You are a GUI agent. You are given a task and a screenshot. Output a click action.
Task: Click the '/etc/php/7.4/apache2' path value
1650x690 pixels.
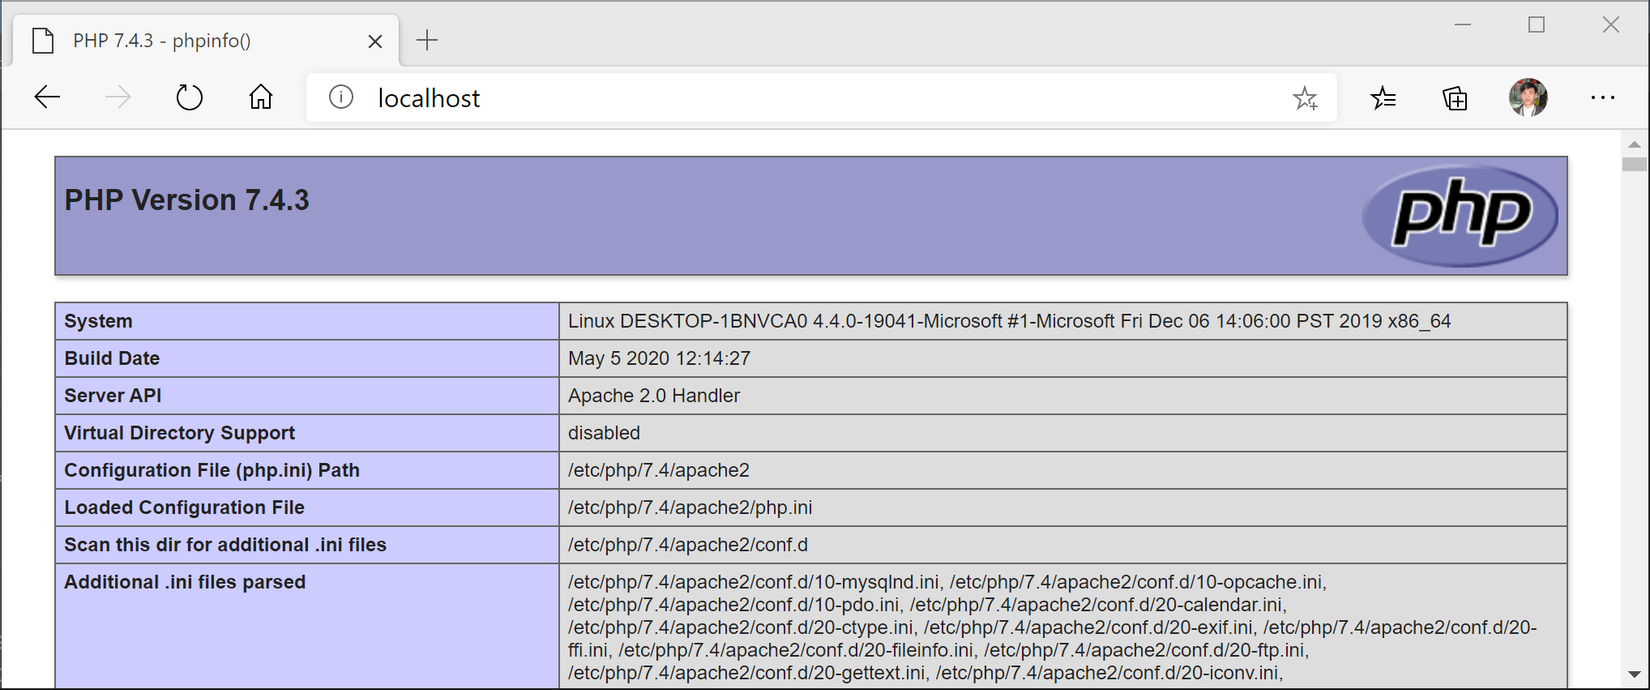tap(659, 470)
